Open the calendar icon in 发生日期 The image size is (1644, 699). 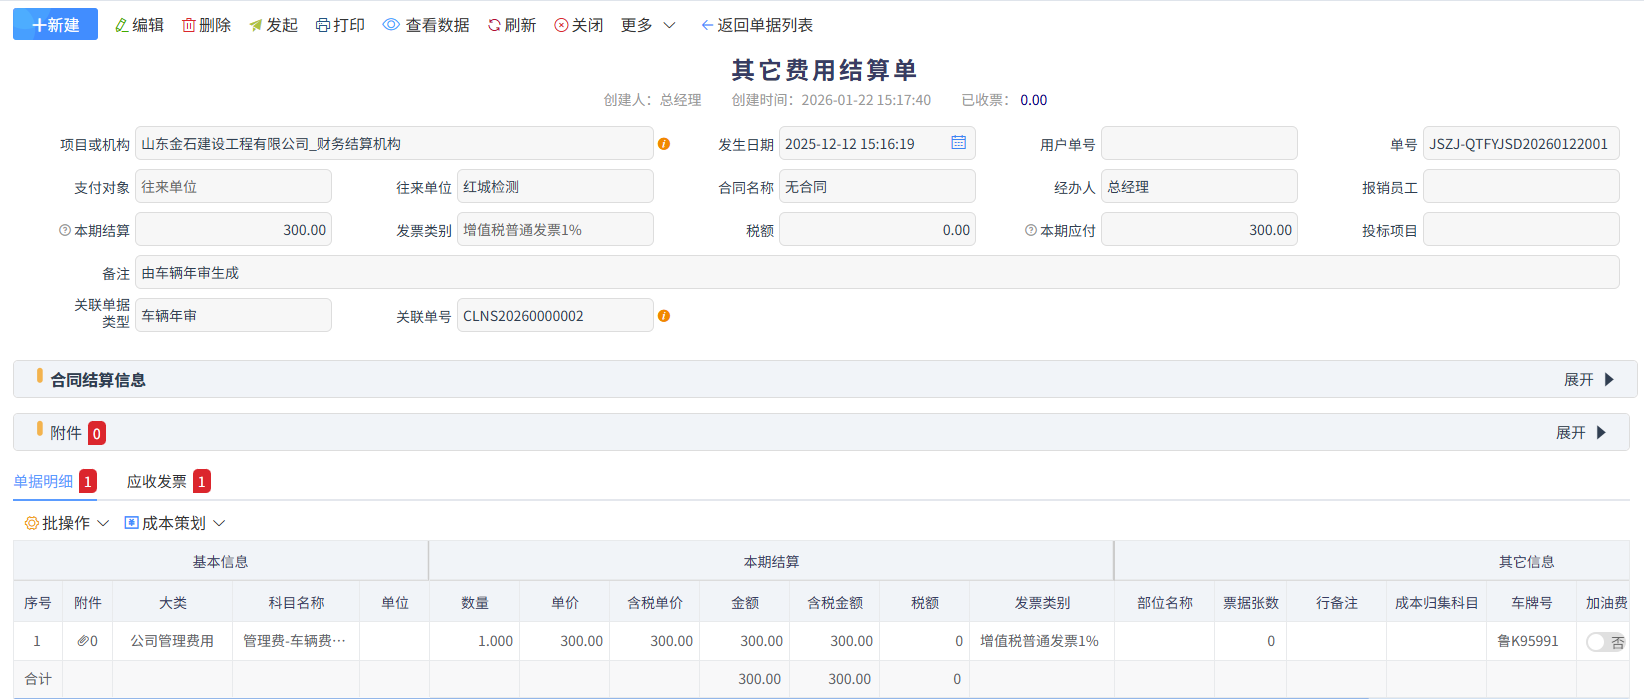pos(958,143)
